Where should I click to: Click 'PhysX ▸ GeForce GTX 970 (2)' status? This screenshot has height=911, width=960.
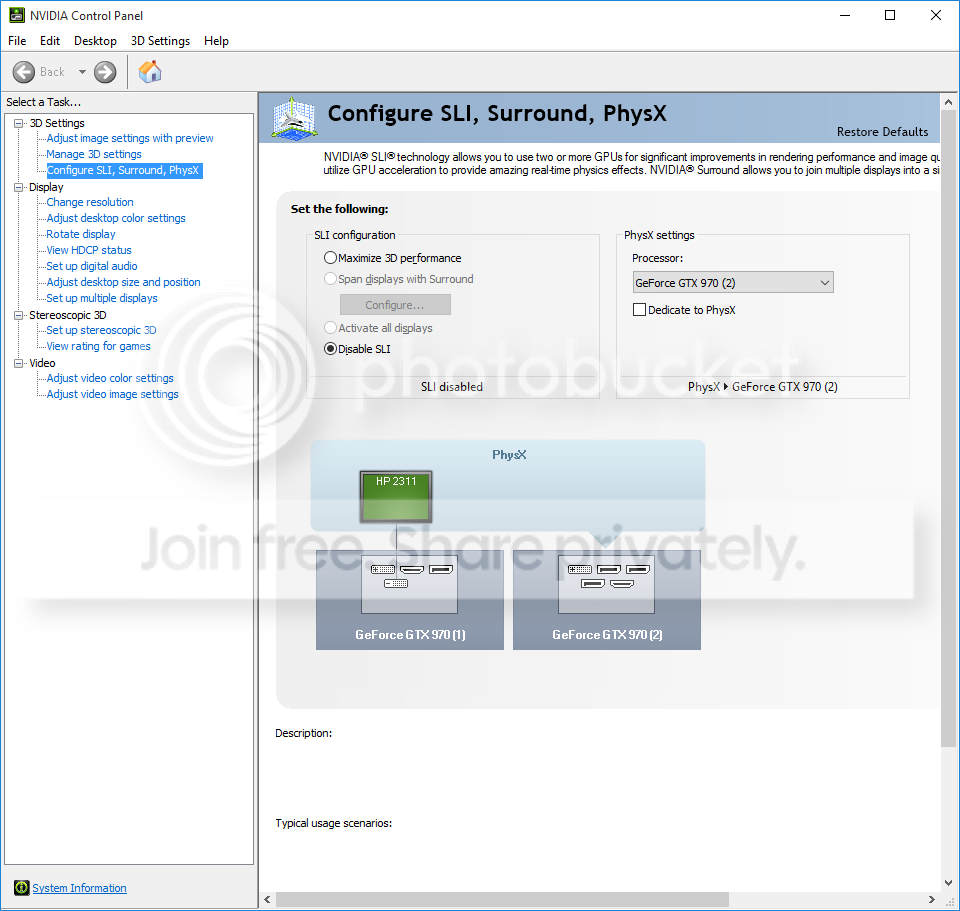[763, 387]
